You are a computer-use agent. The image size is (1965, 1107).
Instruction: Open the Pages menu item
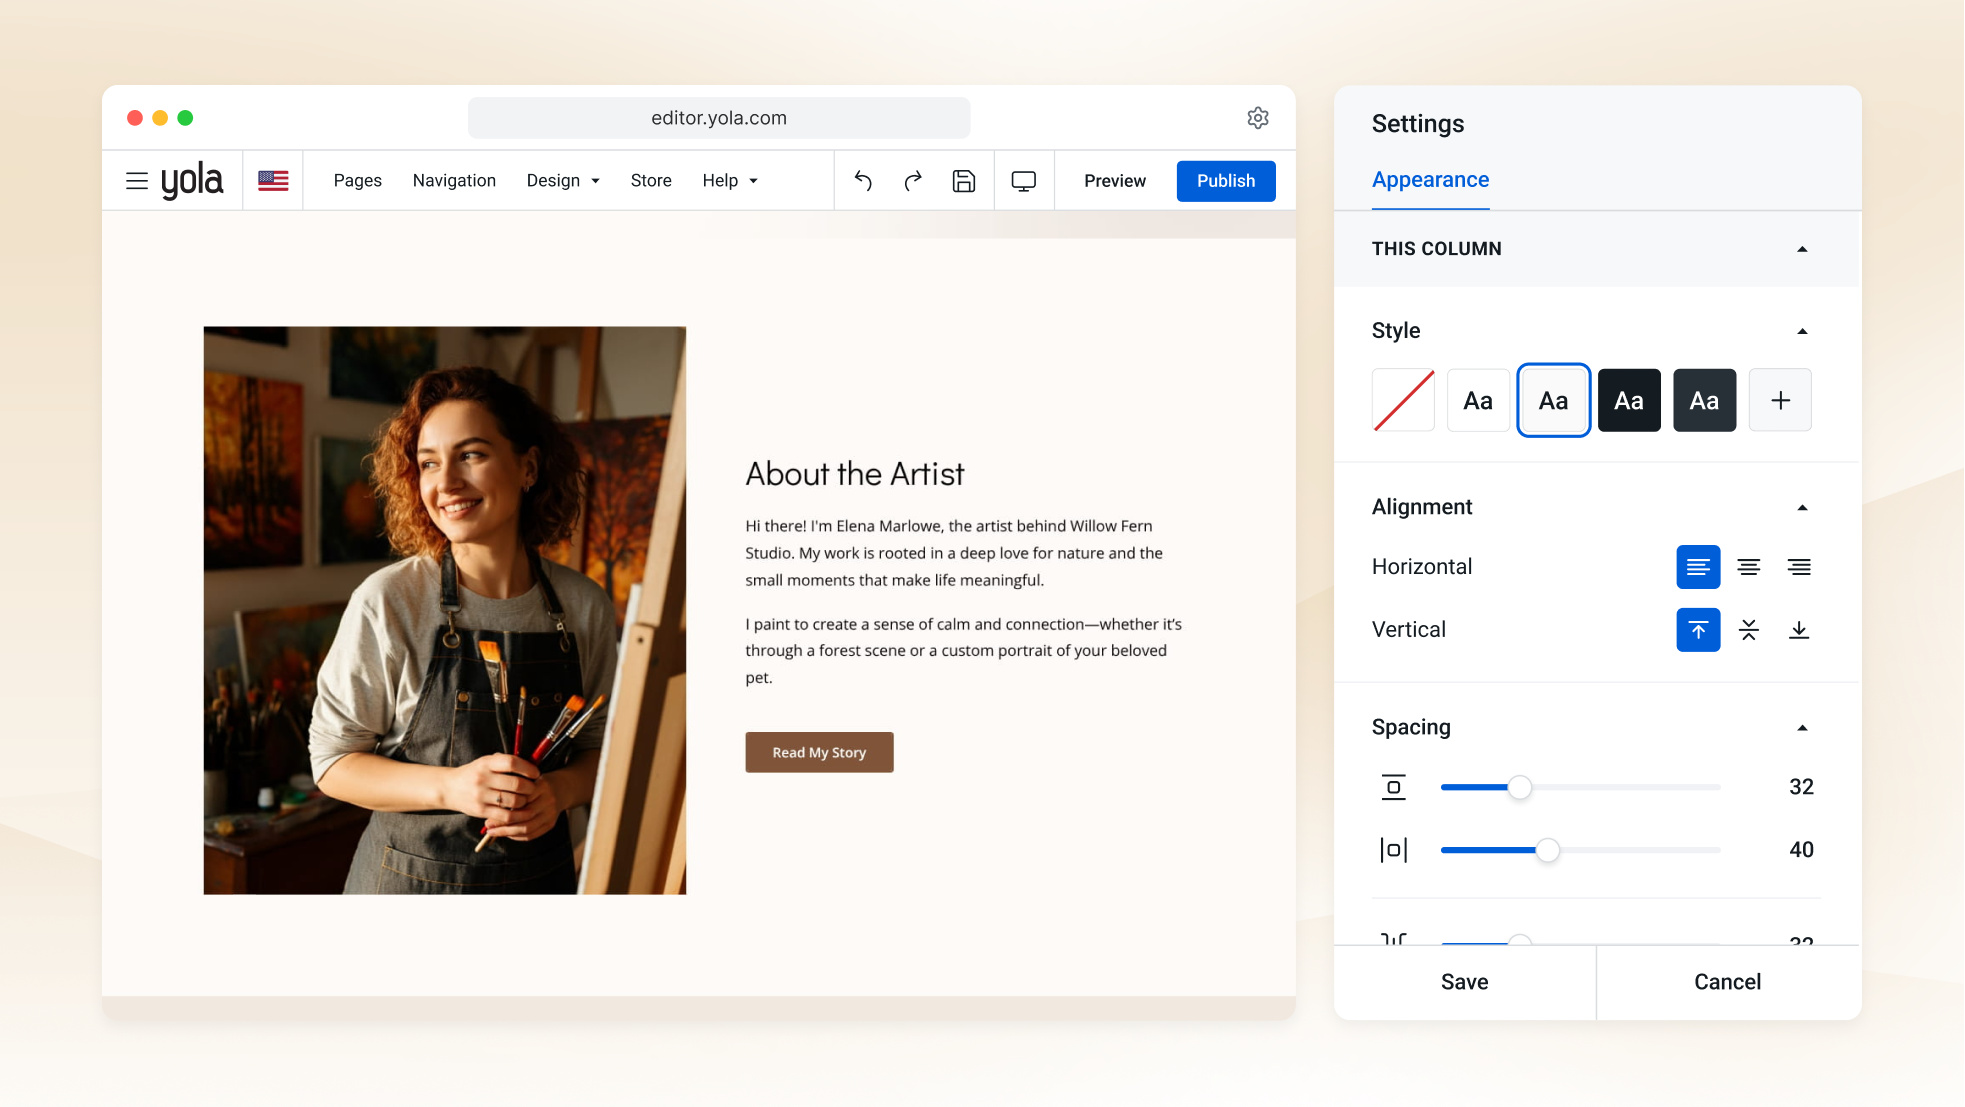pos(358,181)
